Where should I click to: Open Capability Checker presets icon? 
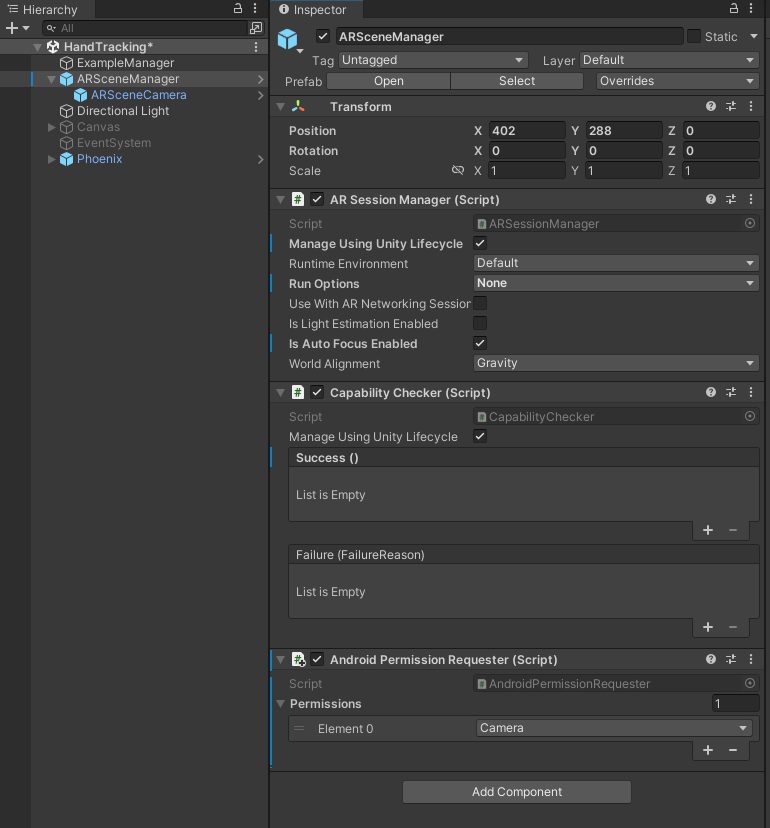point(731,392)
